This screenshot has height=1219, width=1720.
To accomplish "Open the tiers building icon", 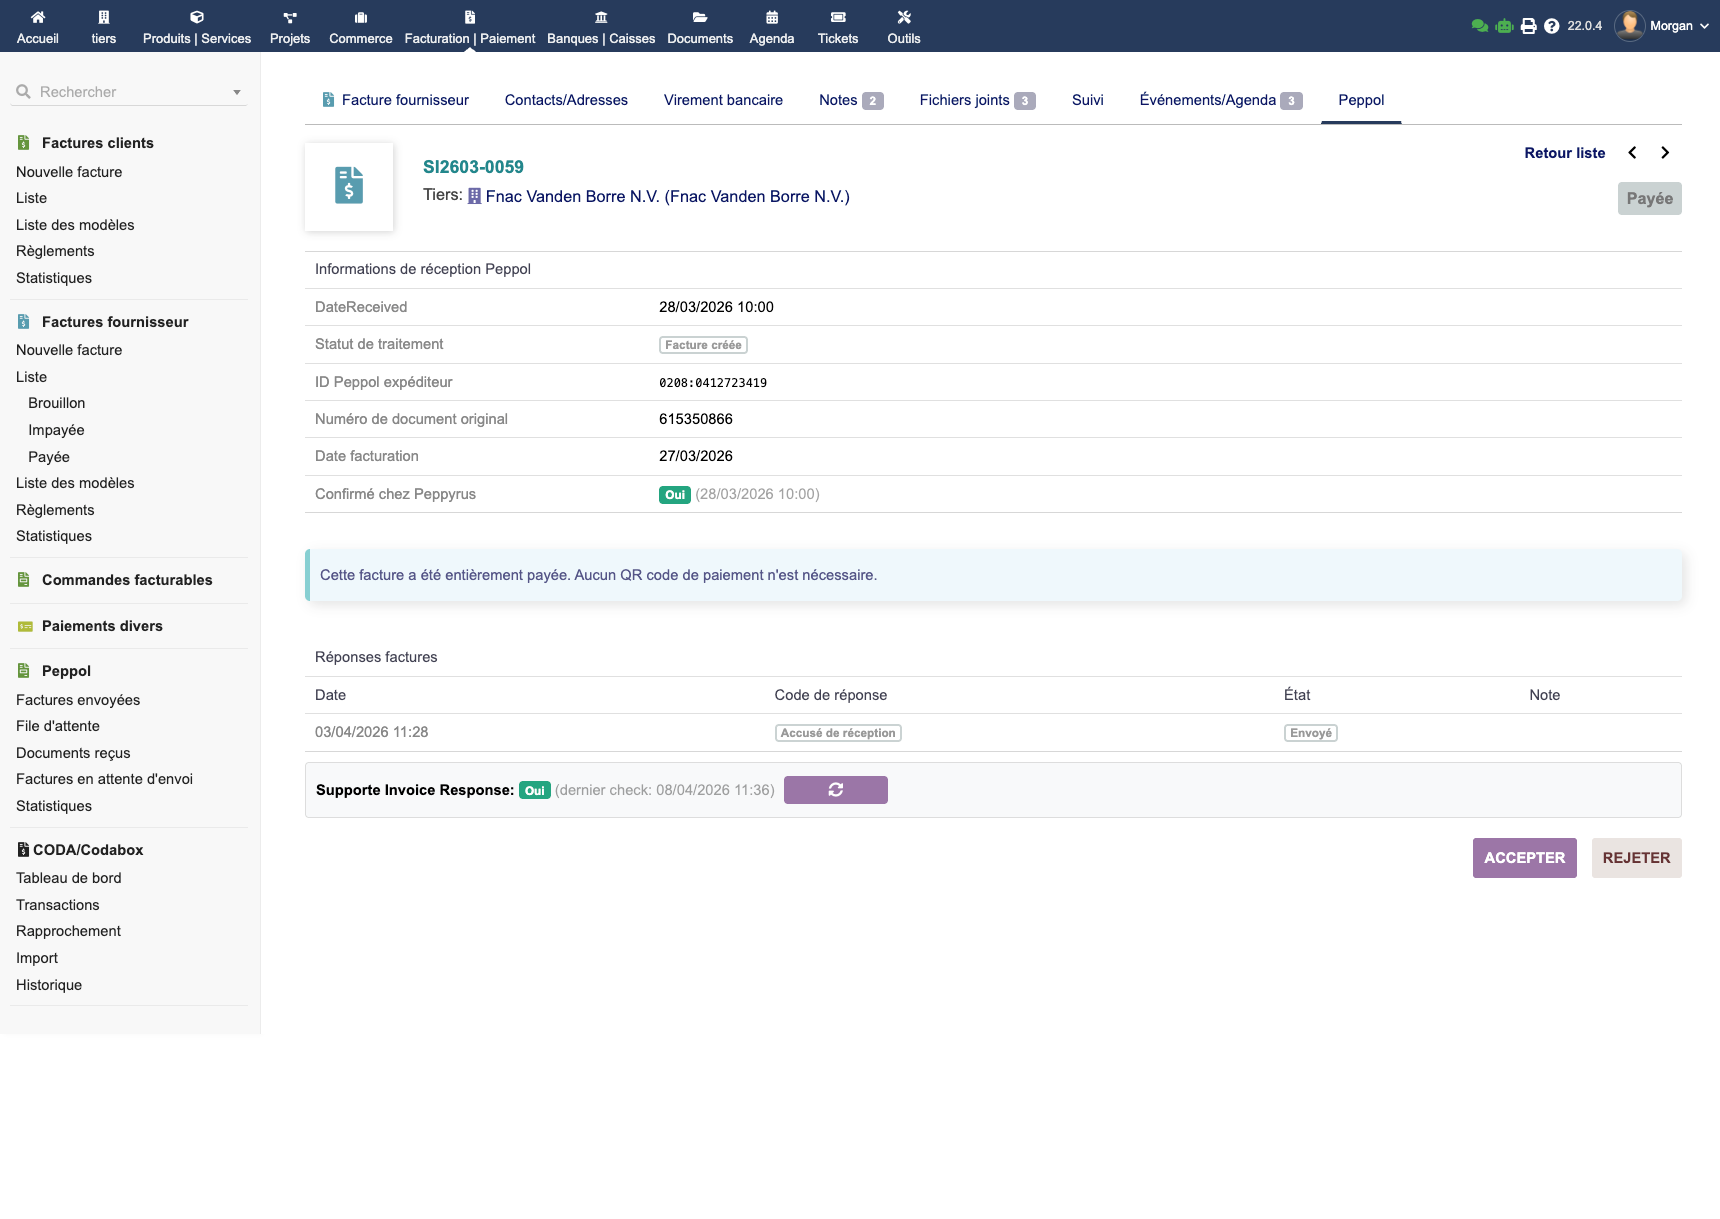I will (x=104, y=17).
